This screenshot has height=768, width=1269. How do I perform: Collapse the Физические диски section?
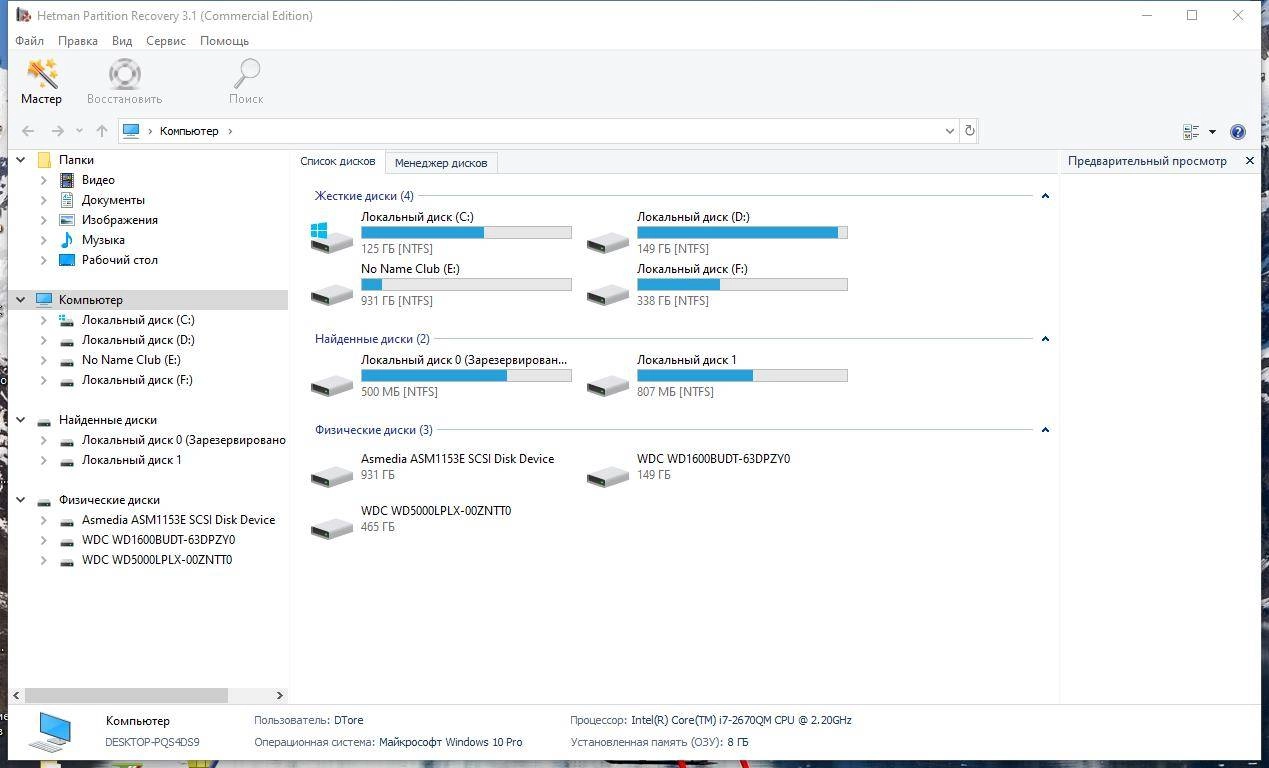(x=1045, y=430)
